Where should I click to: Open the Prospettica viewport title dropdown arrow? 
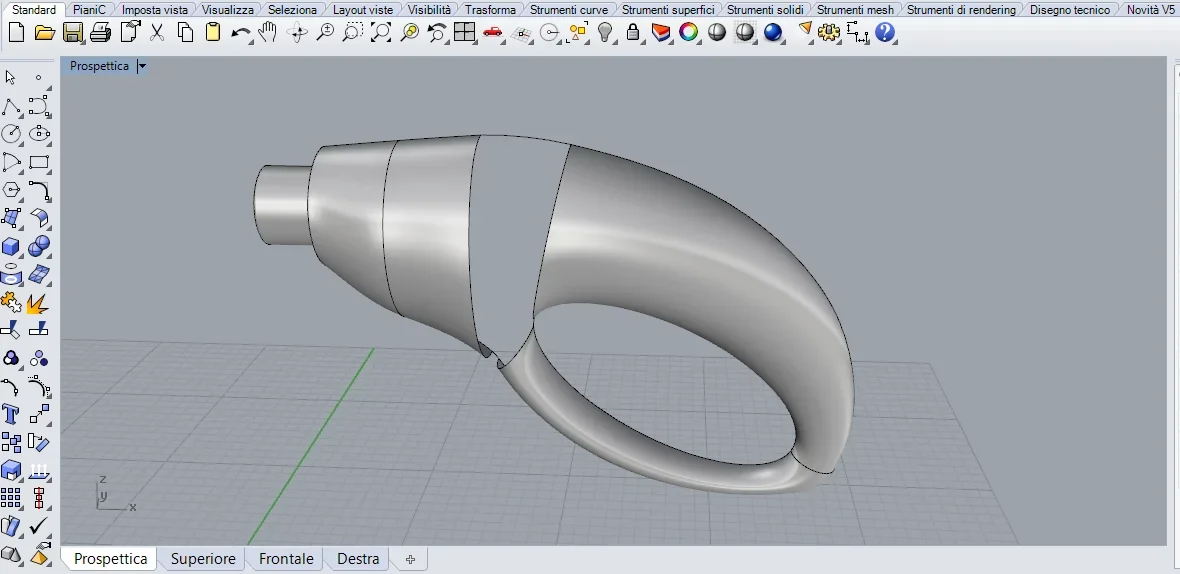point(141,66)
